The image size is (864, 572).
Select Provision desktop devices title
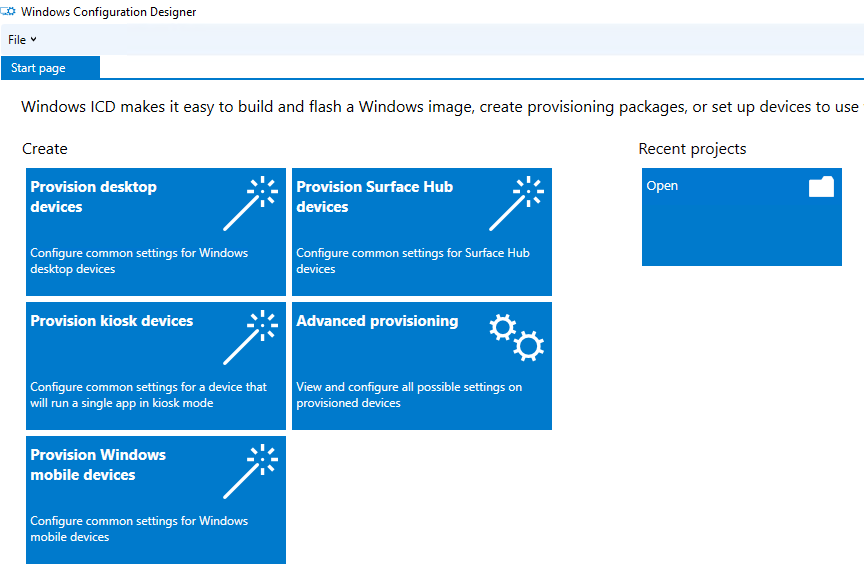click(93, 197)
